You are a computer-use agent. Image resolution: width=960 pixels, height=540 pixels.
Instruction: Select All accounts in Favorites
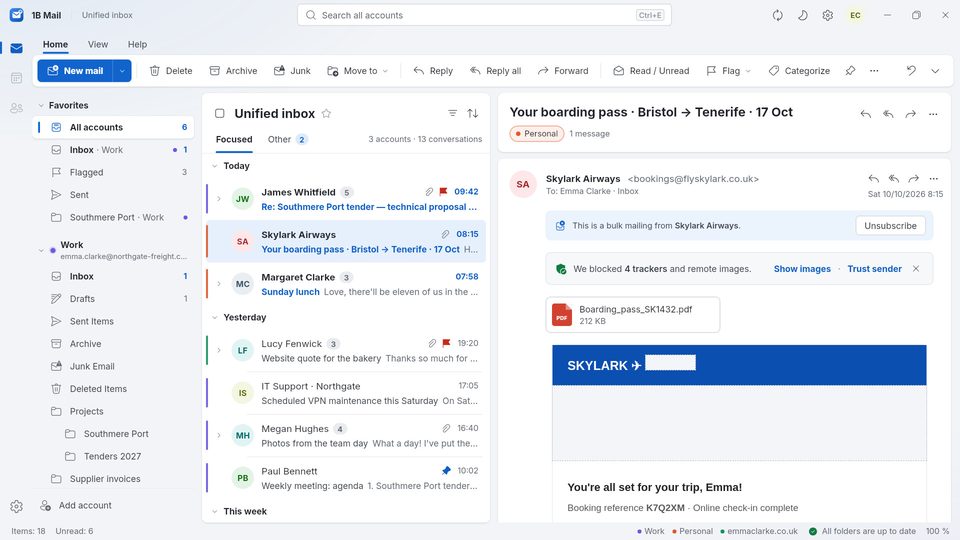[114, 127]
